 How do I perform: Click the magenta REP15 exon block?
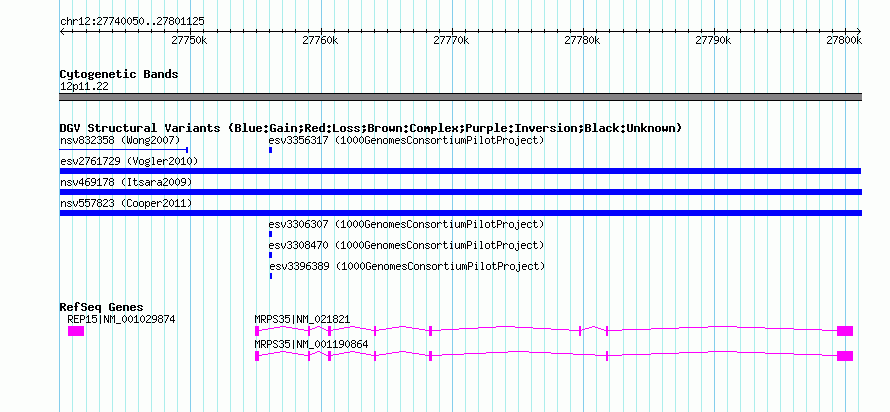76,331
